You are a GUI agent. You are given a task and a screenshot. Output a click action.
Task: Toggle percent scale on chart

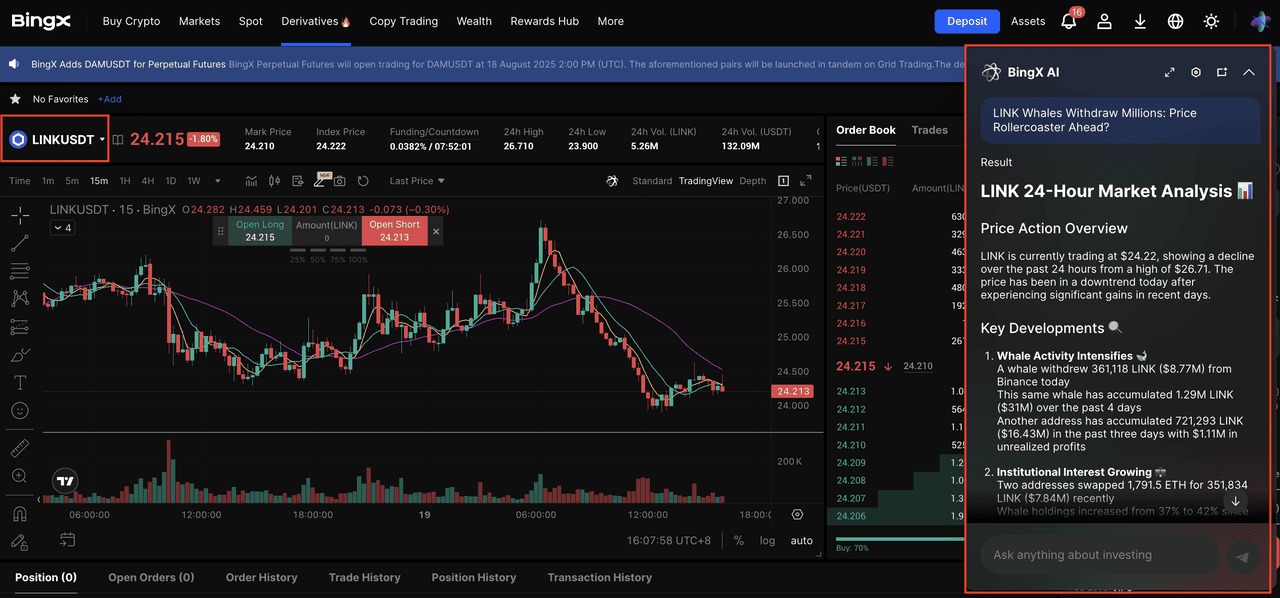point(739,540)
